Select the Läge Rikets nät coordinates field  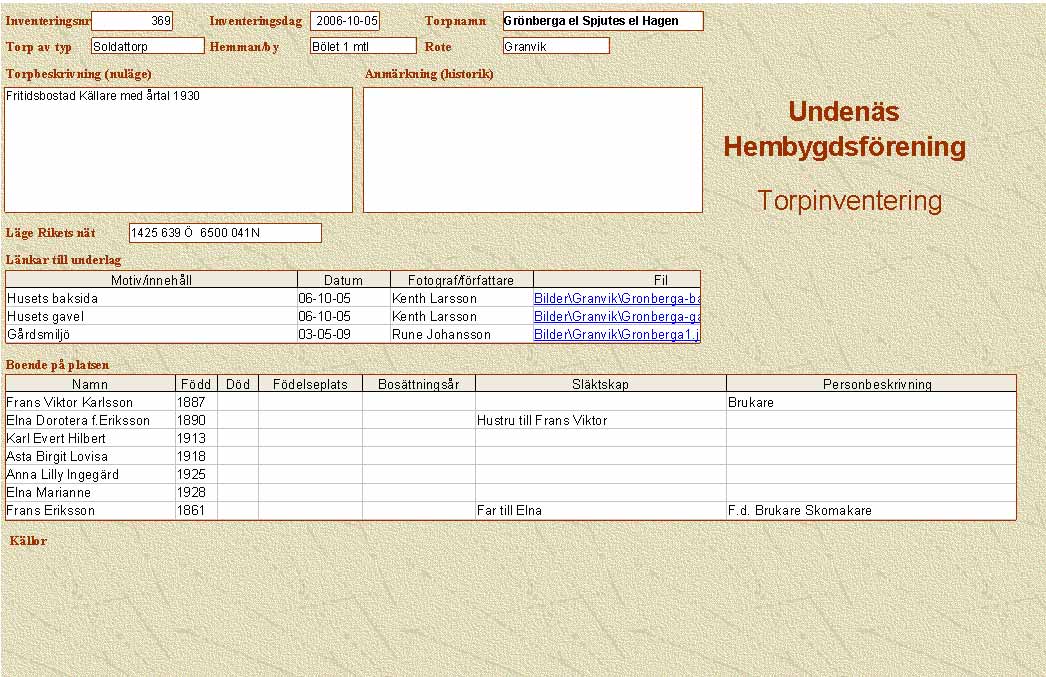pos(225,233)
